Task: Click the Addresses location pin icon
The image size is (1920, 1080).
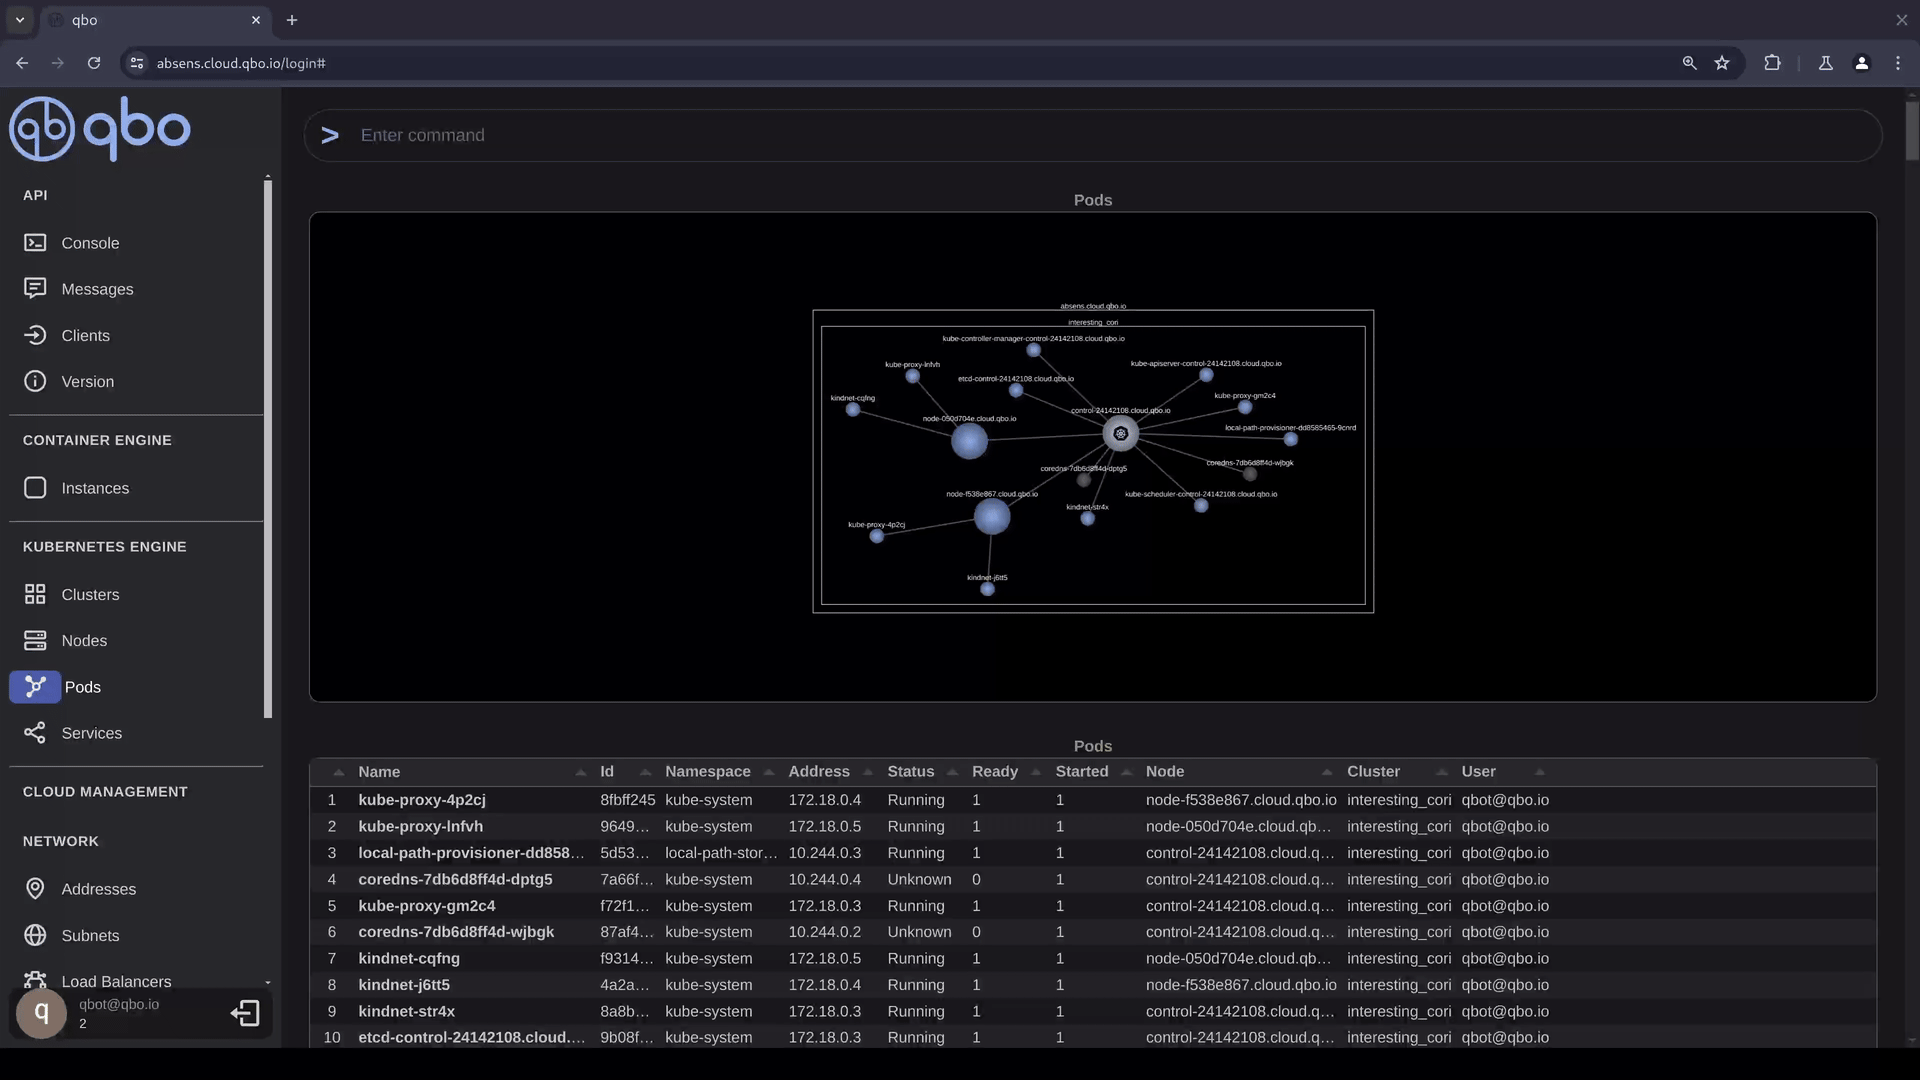Action: (x=35, y=889)
